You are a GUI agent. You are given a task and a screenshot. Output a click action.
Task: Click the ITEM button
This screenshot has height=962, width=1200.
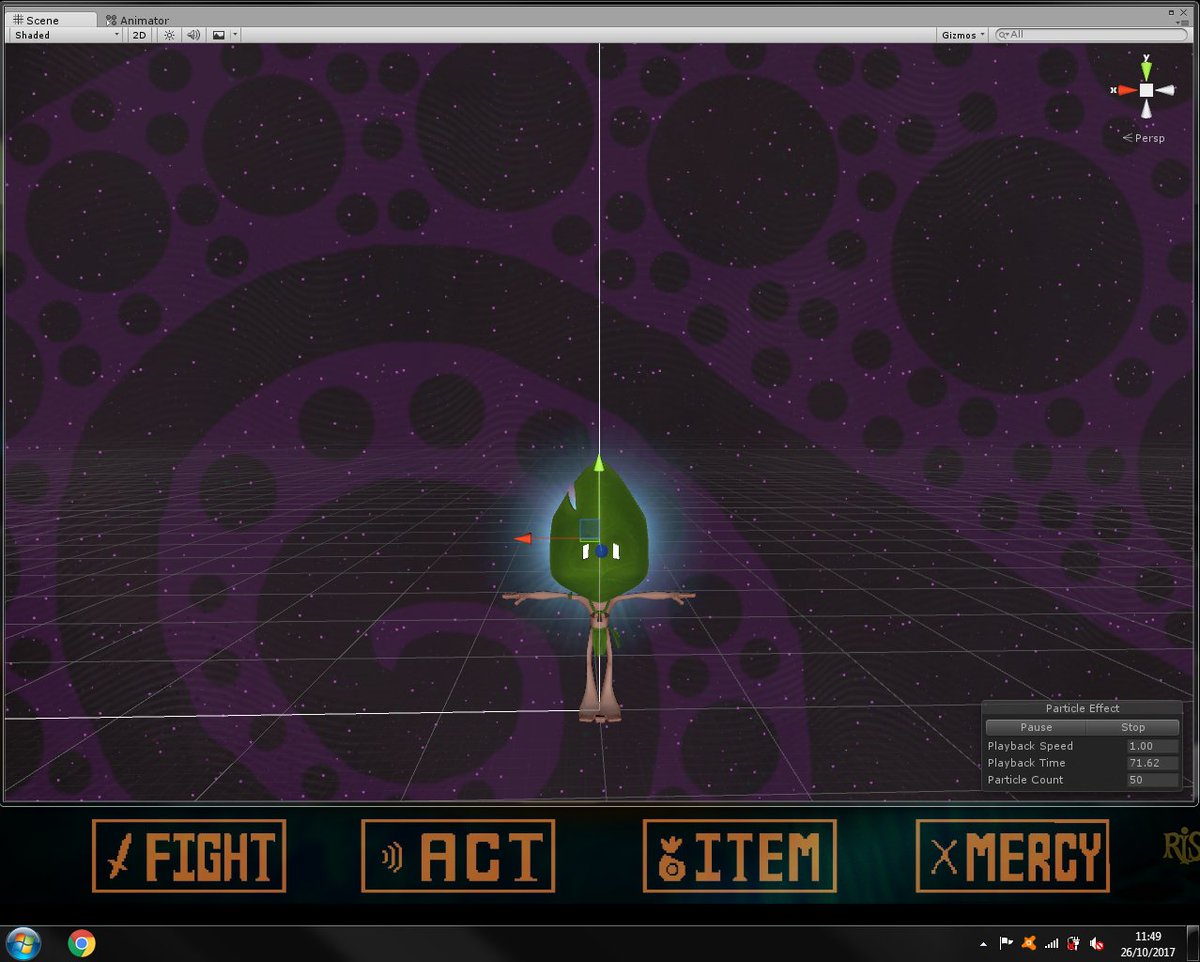(739, 856)
